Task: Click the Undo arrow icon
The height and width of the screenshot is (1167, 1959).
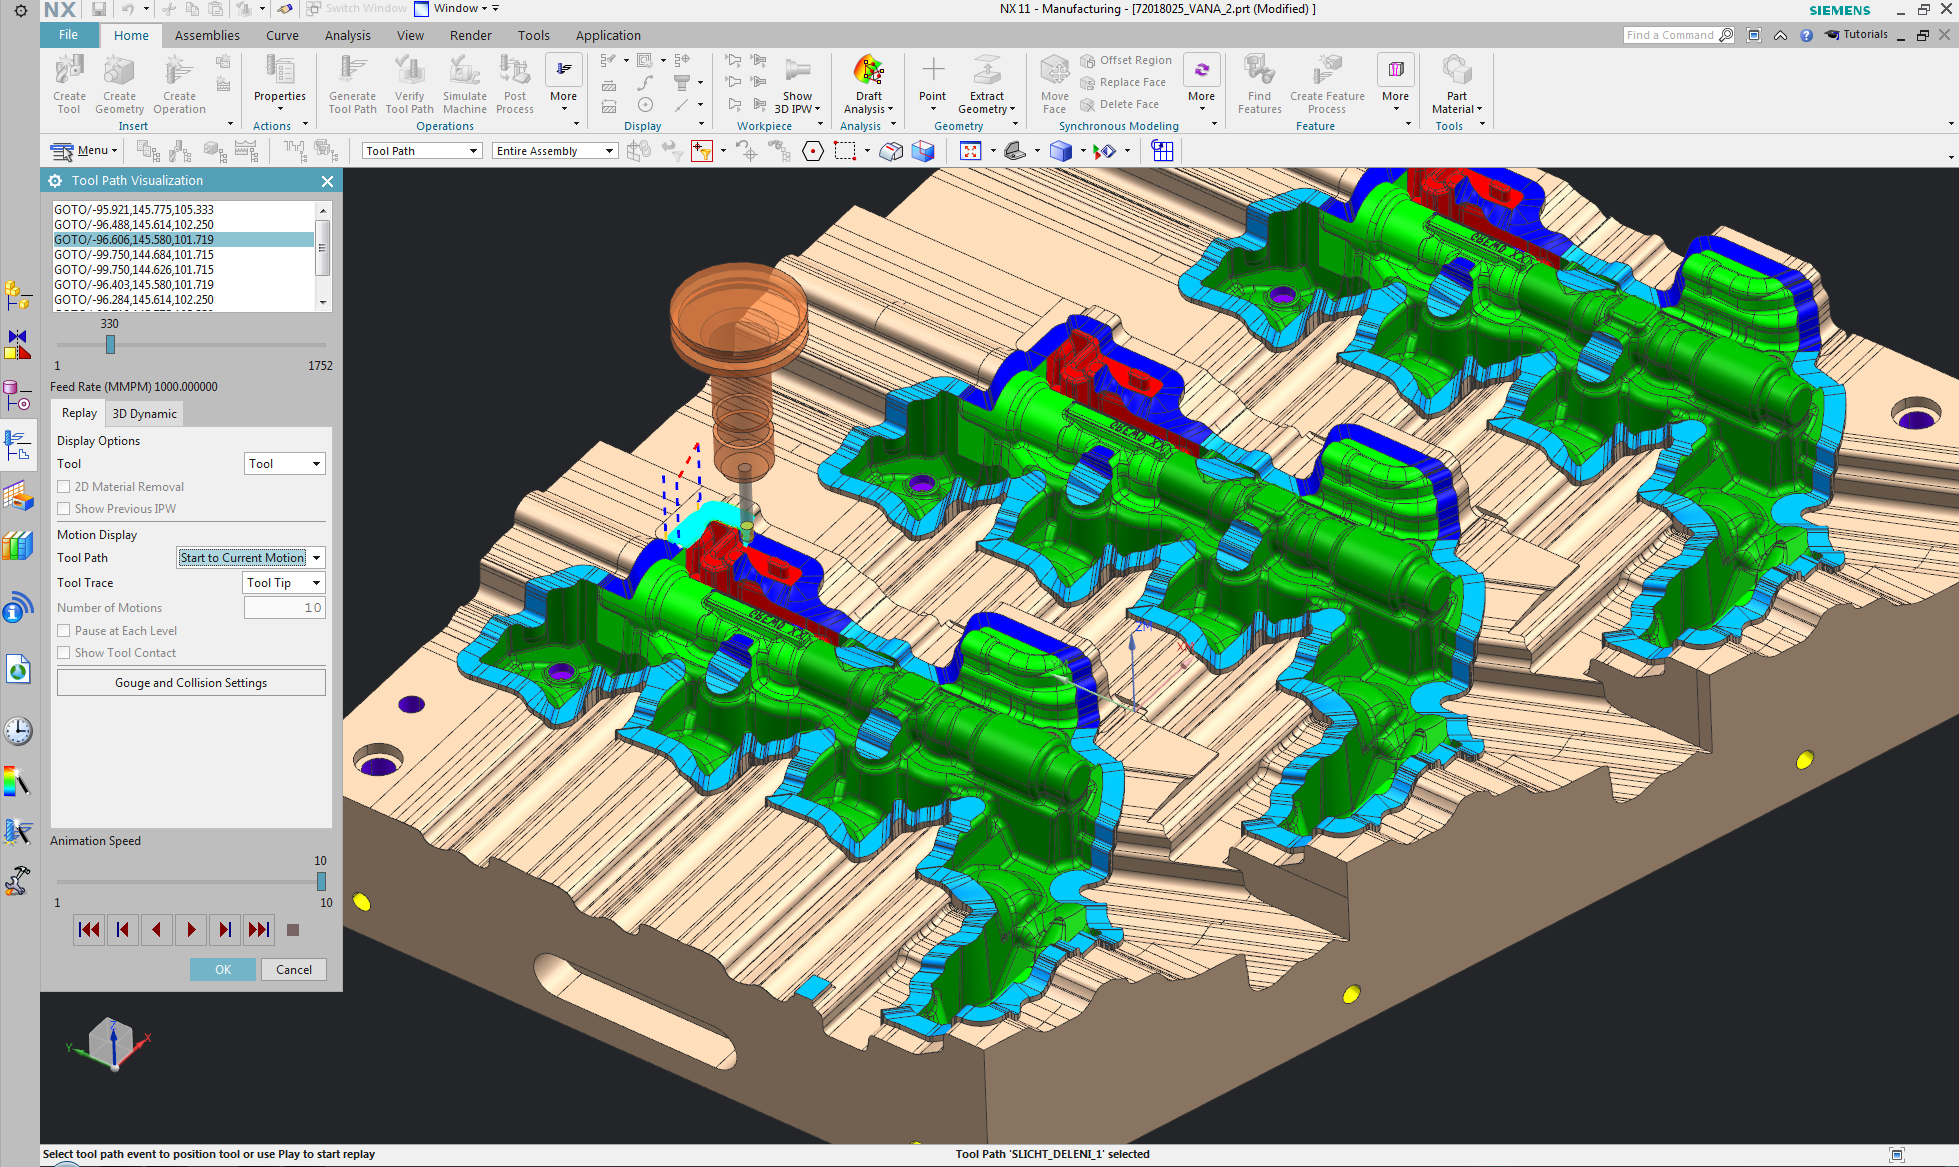Action: pos(128,9)
